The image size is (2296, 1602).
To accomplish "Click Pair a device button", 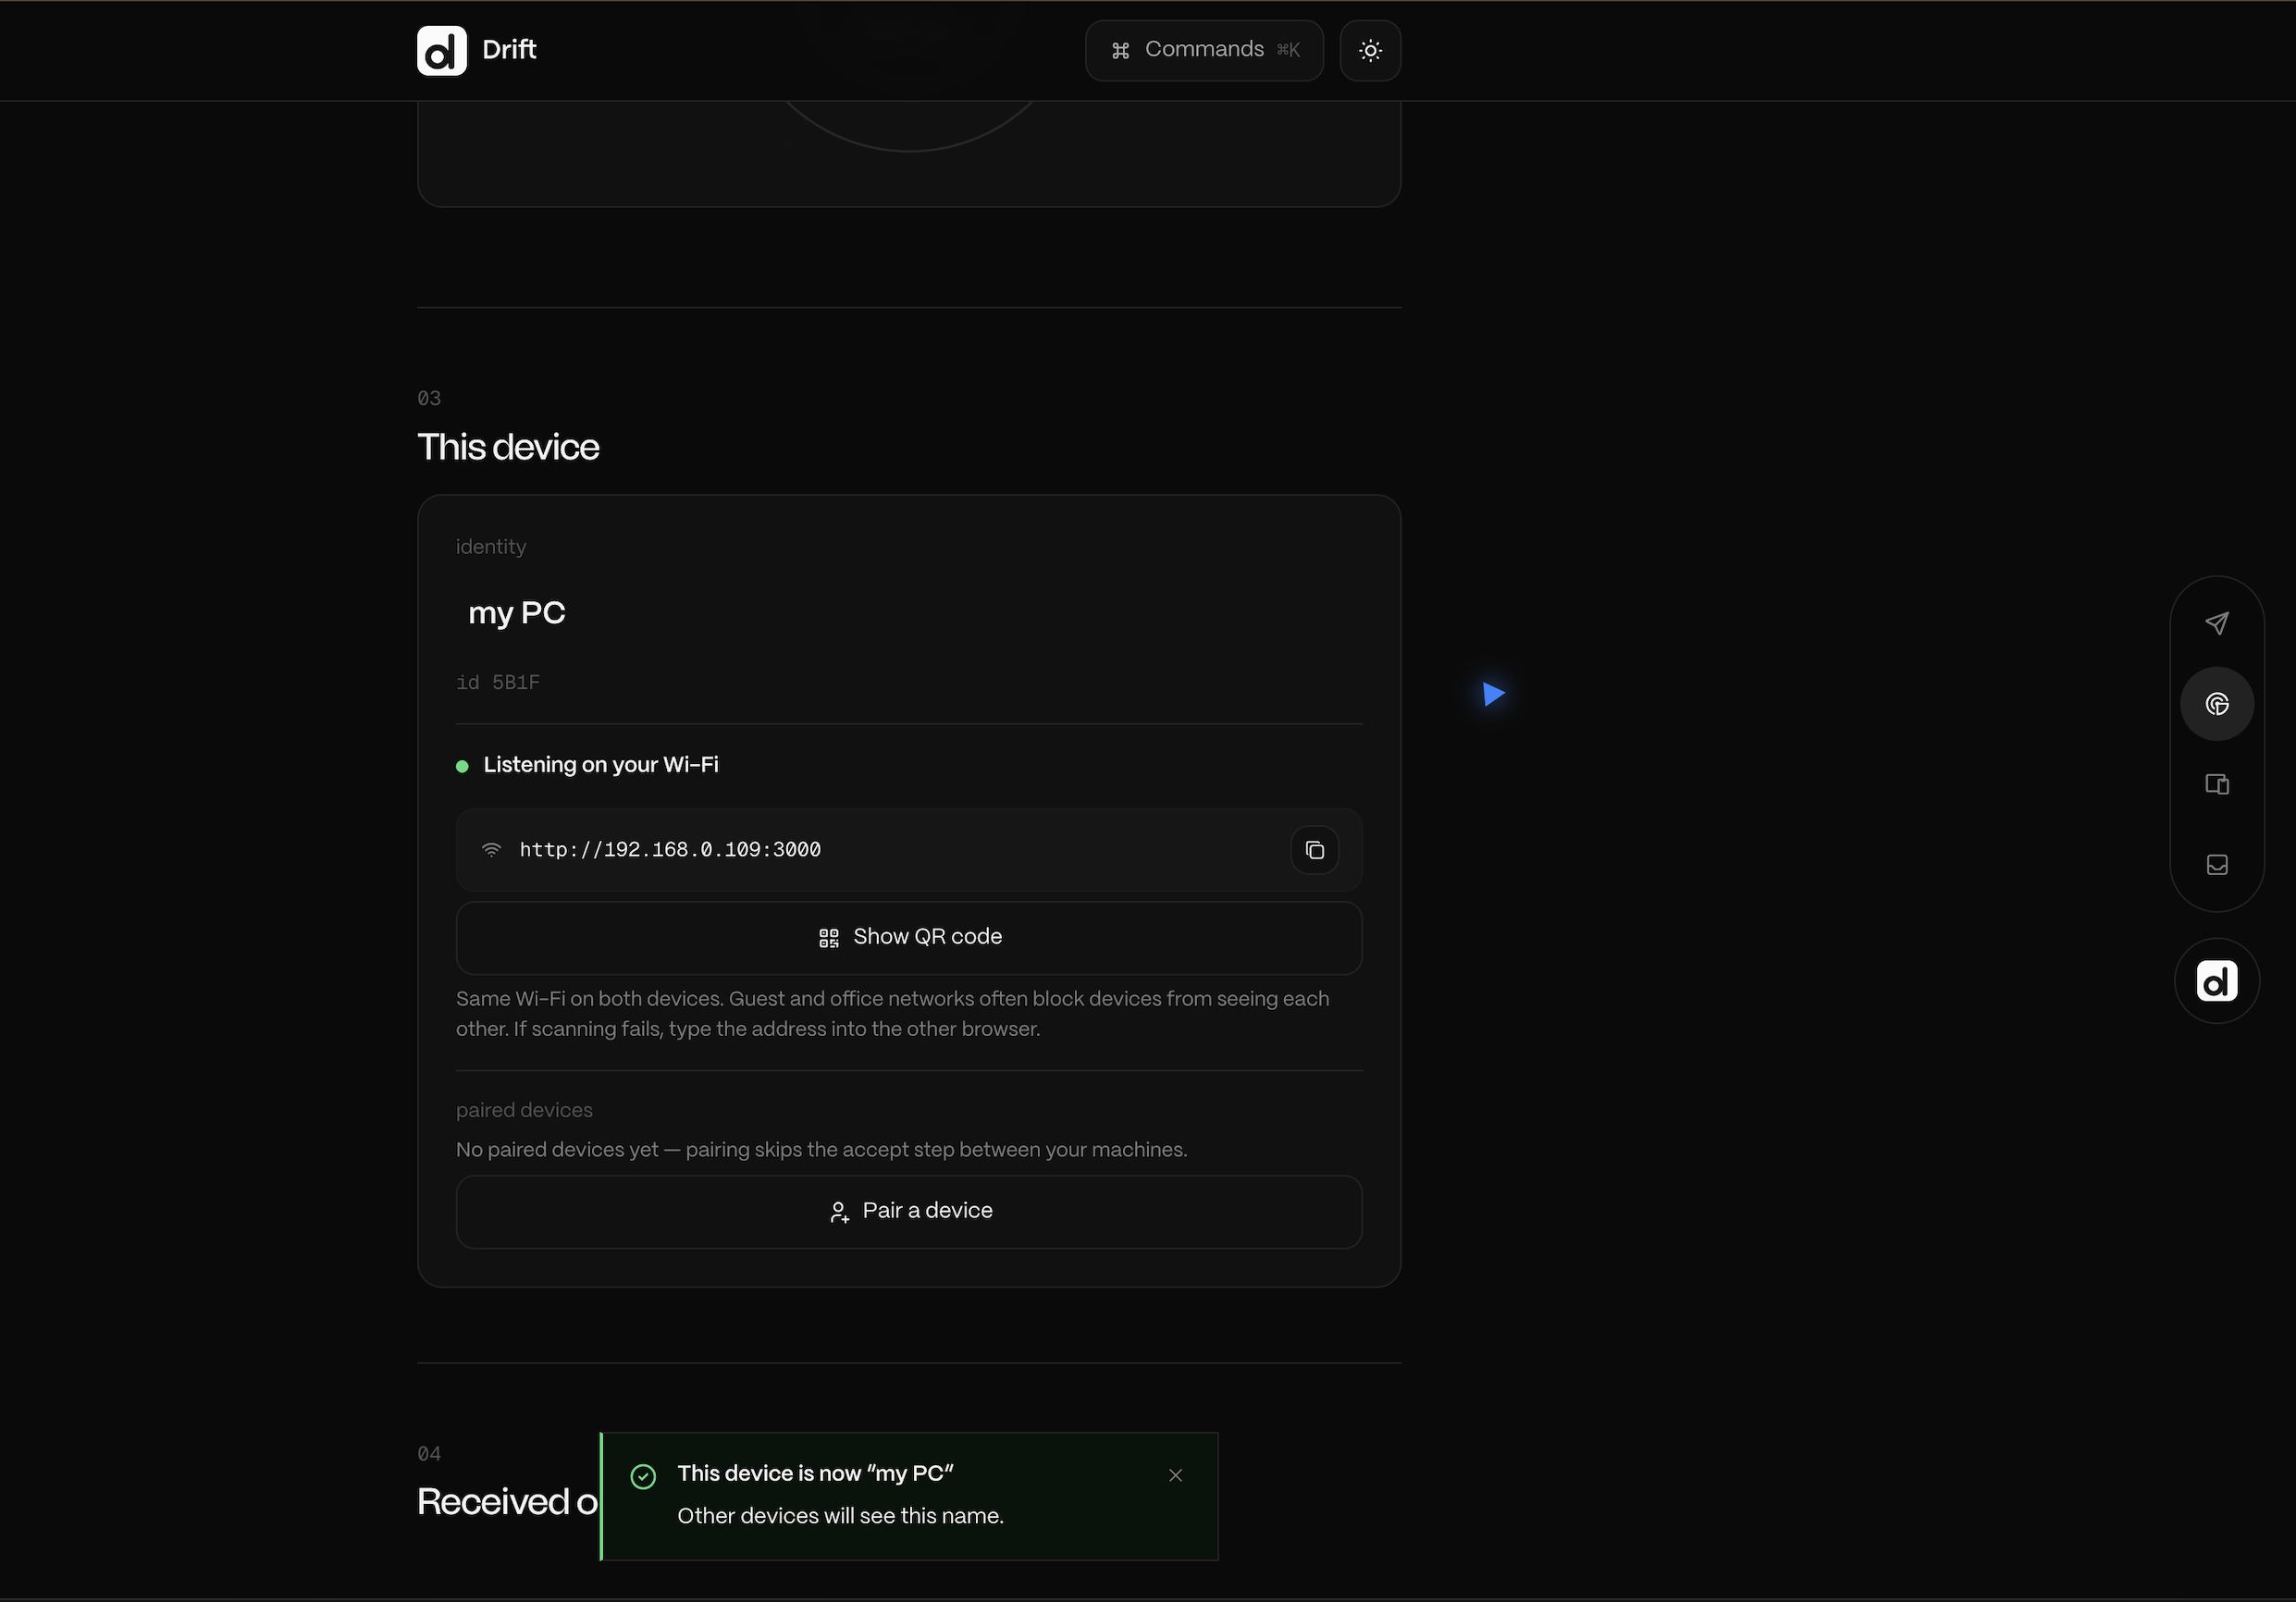I will coord(909,1211).
